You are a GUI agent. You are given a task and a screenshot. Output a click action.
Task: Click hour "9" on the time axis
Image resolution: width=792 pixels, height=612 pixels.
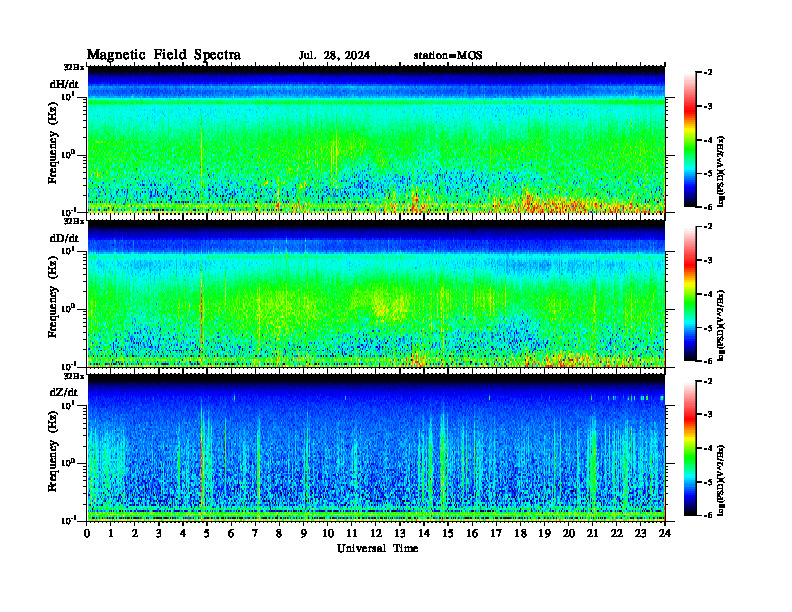coord(304,533)
